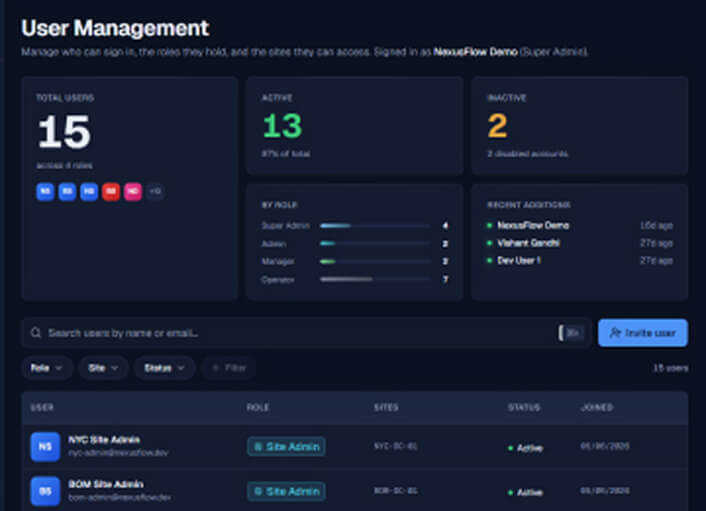Click the Super Admin role bar
The image size is (706, 511).
[x=375, y=226]
